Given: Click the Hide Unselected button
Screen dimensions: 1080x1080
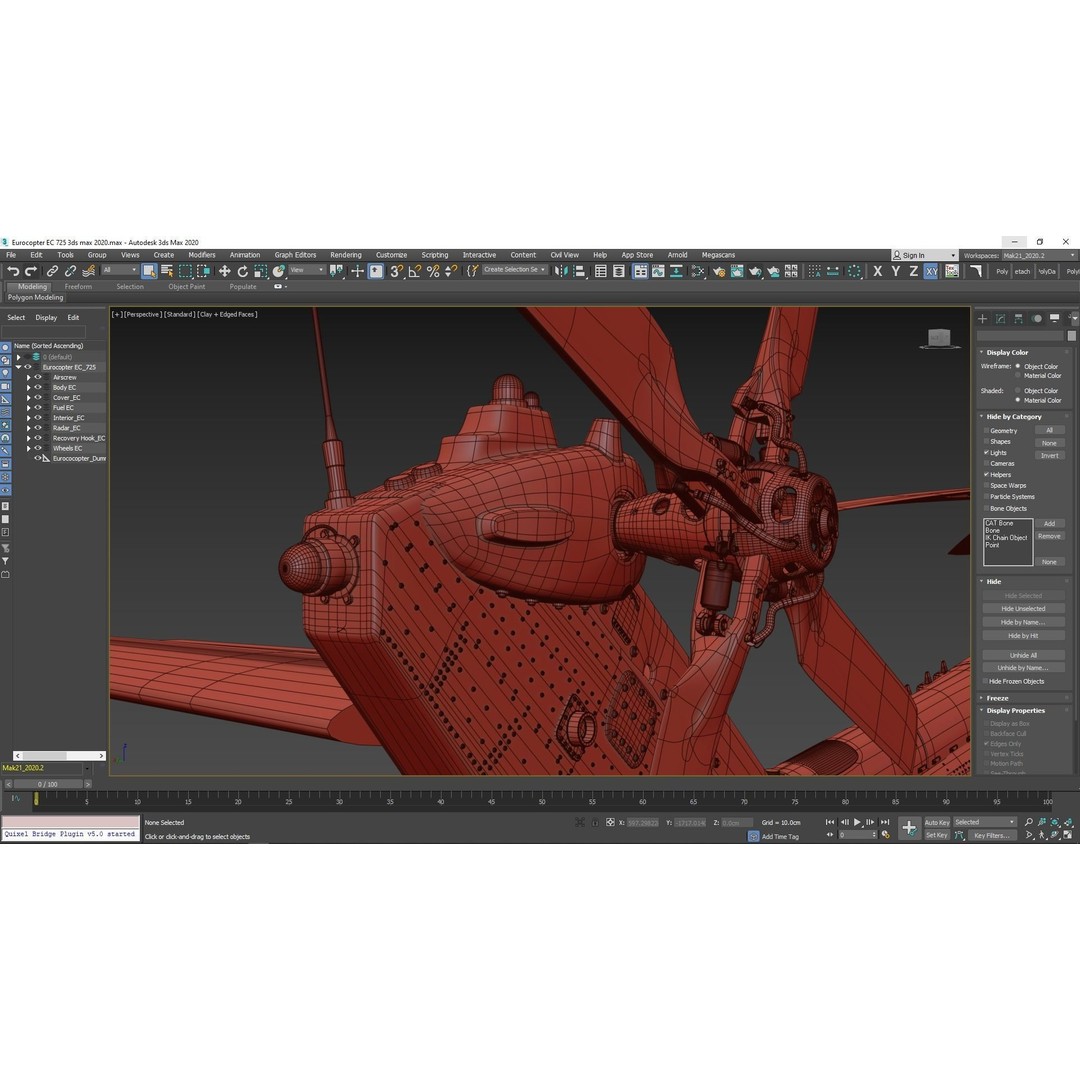Looking at the screenshot, I should pos(1023,609).
